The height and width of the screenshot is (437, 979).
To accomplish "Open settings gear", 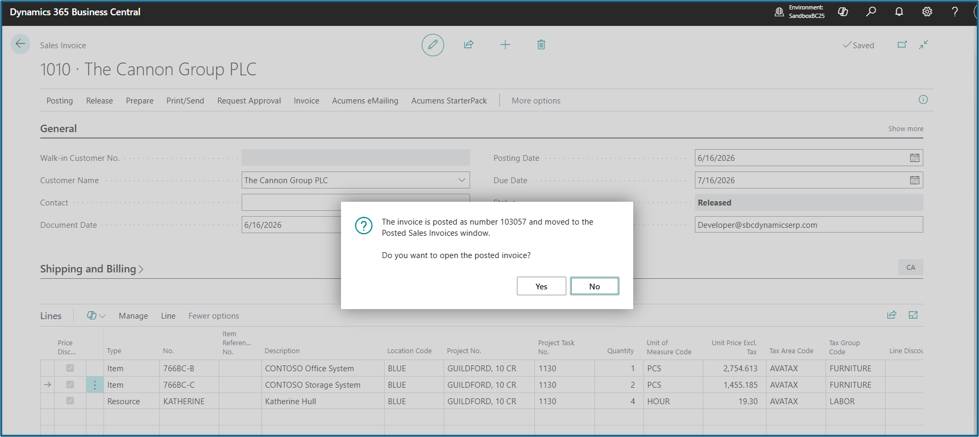I will click(927, 12).
